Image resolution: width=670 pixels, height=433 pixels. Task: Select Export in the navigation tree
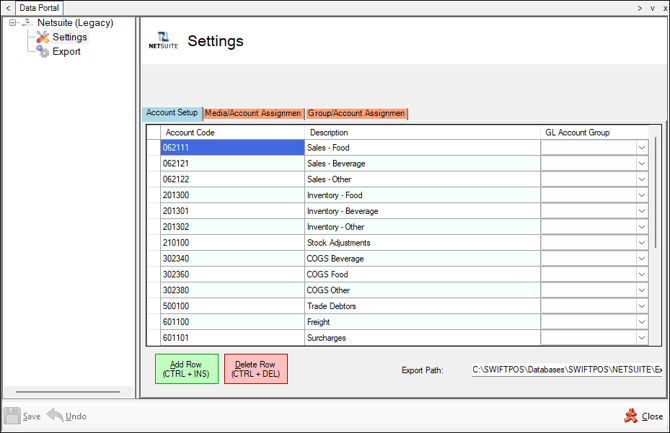(66, 52)
